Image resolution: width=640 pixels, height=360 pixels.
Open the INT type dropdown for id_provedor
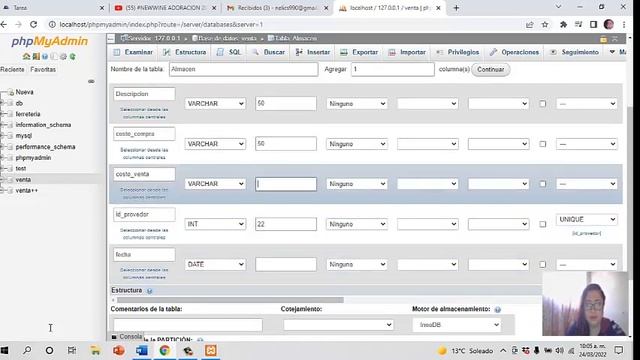point(215,224)
